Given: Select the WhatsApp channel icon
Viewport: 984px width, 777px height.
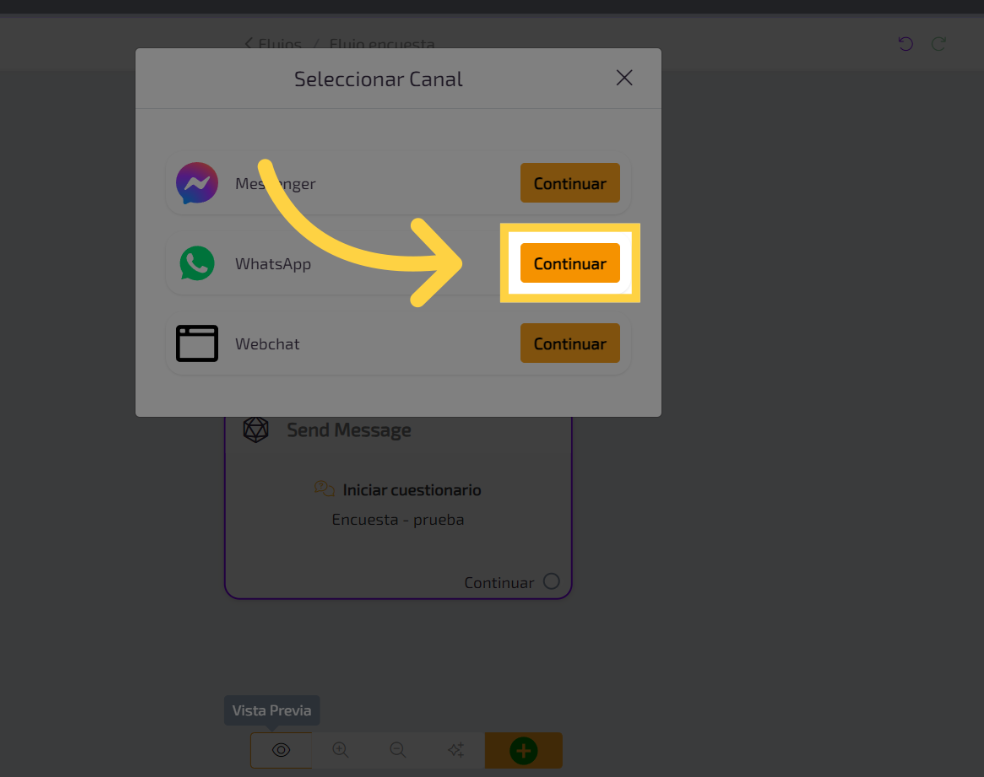Looking at the screenshot, I should (x=197, y=263).
